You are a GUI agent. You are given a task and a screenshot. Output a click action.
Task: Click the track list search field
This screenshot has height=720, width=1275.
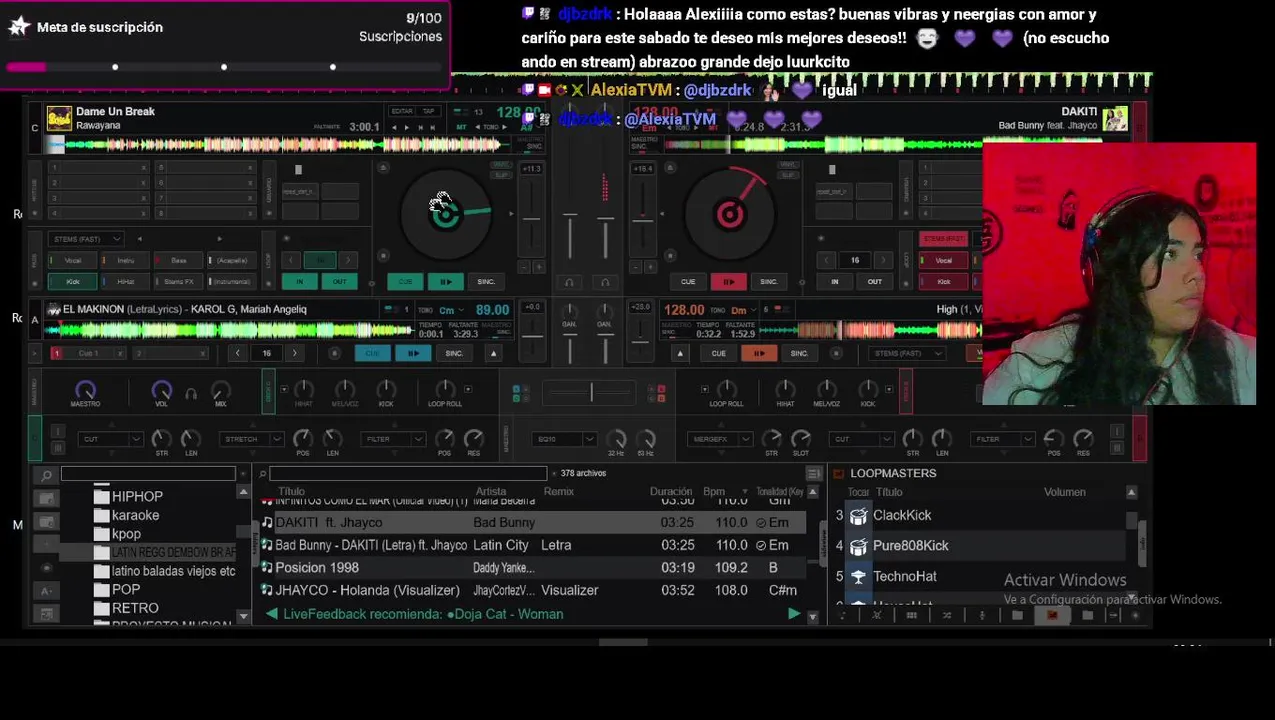click(408, 474)
